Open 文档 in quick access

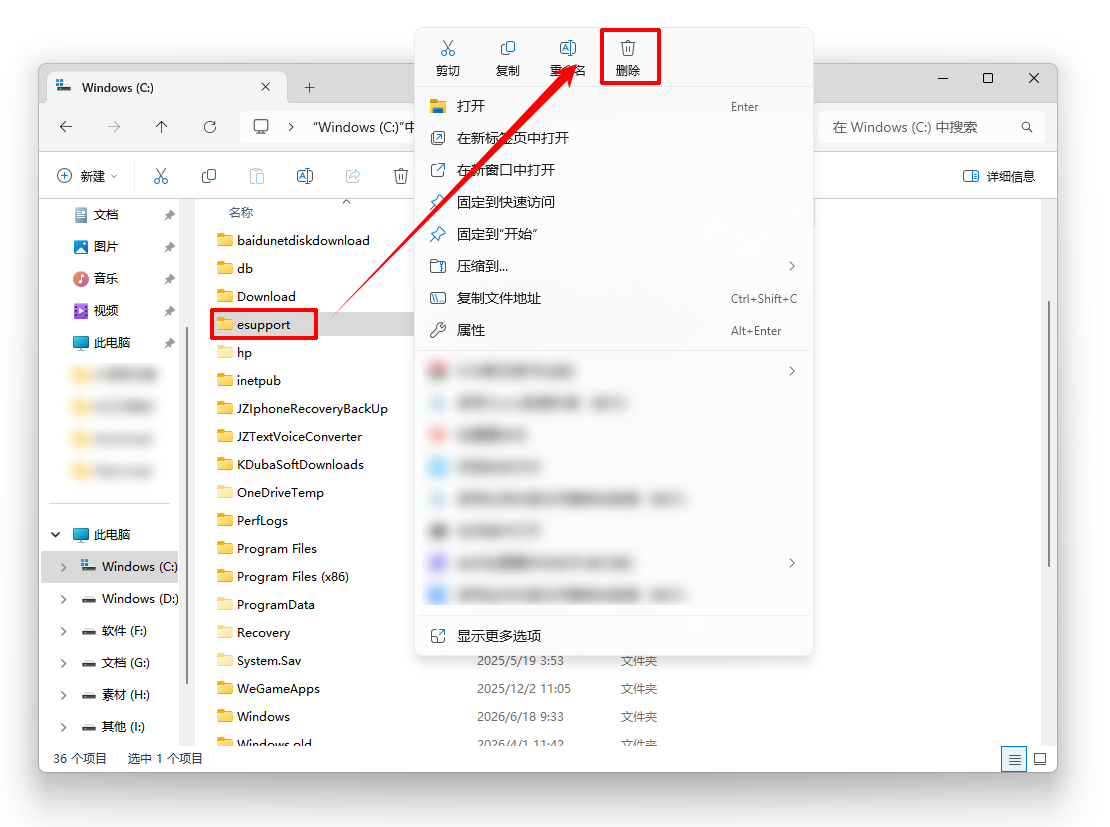click(106, 215)
